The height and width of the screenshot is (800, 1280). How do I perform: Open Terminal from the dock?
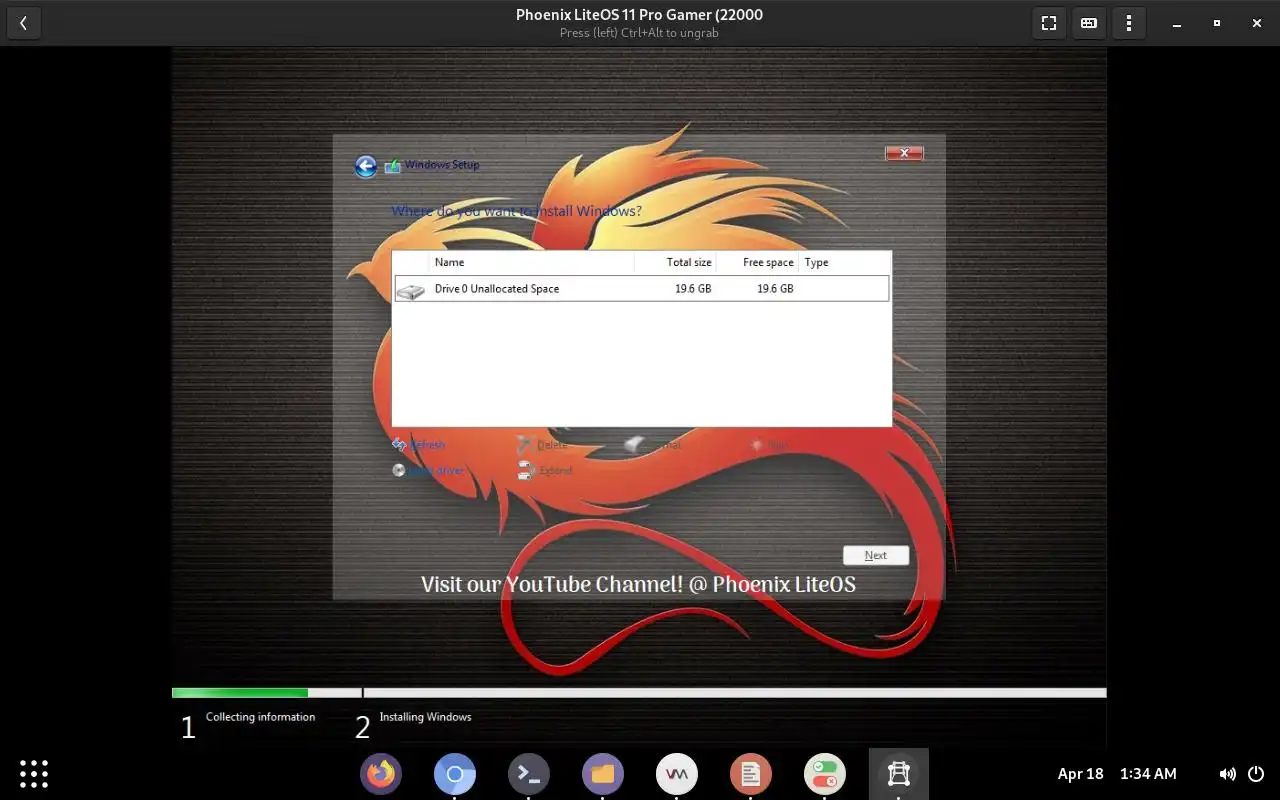[529, 774]
